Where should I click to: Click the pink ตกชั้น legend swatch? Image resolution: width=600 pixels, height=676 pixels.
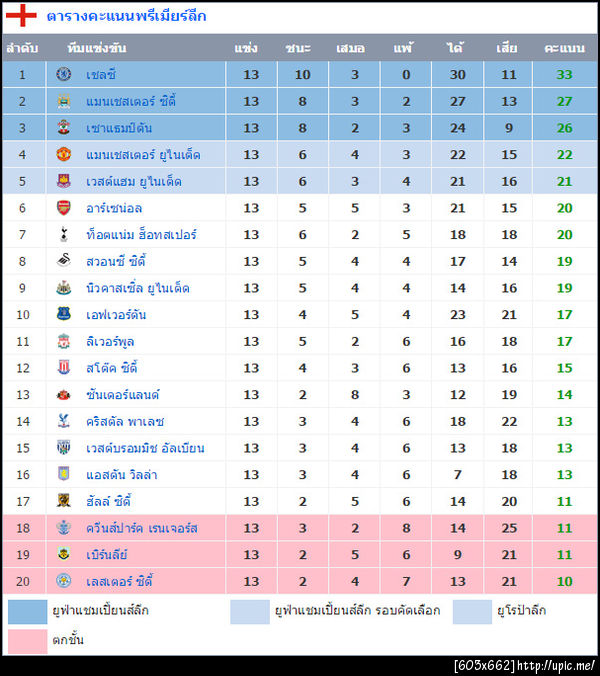tap(27, 641)
